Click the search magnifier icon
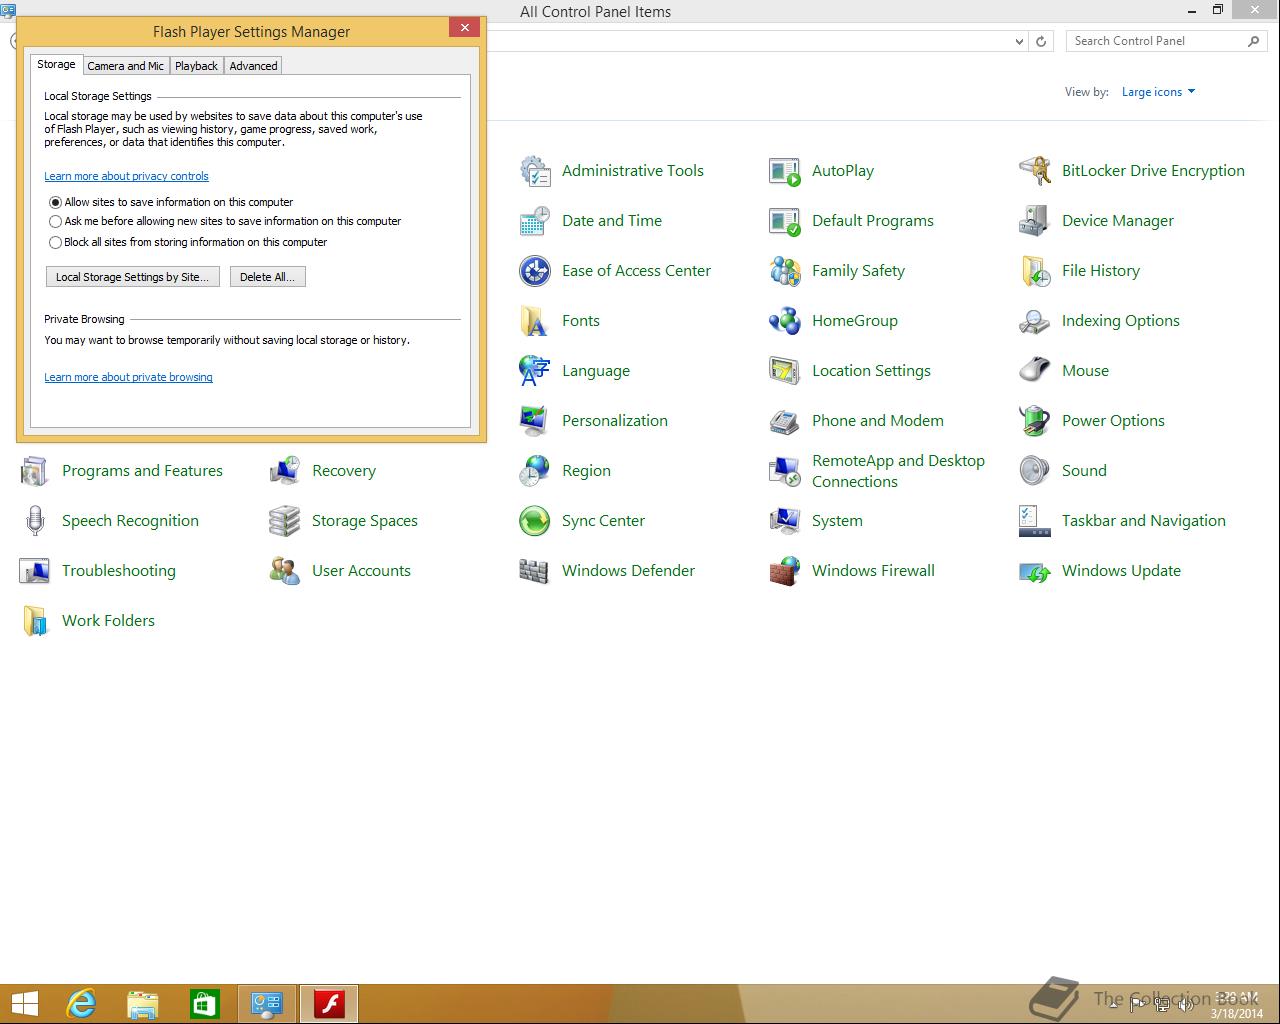 tap(1253, 41)
